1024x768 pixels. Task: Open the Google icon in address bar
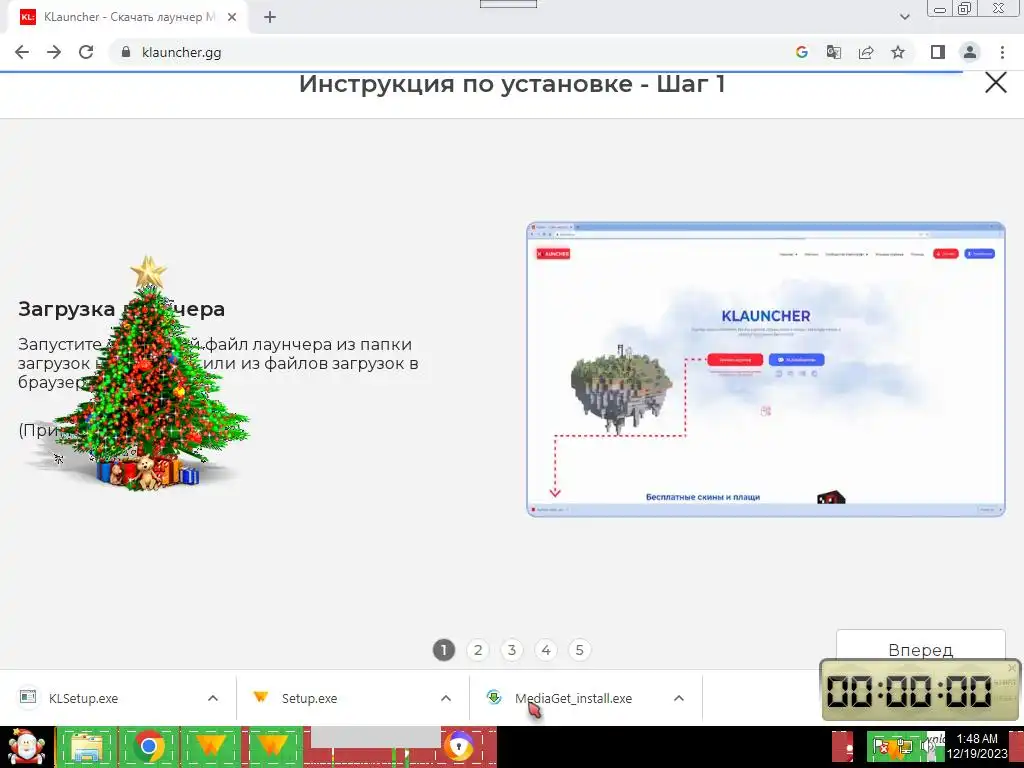pyautogui.click(x=802, y=52)
